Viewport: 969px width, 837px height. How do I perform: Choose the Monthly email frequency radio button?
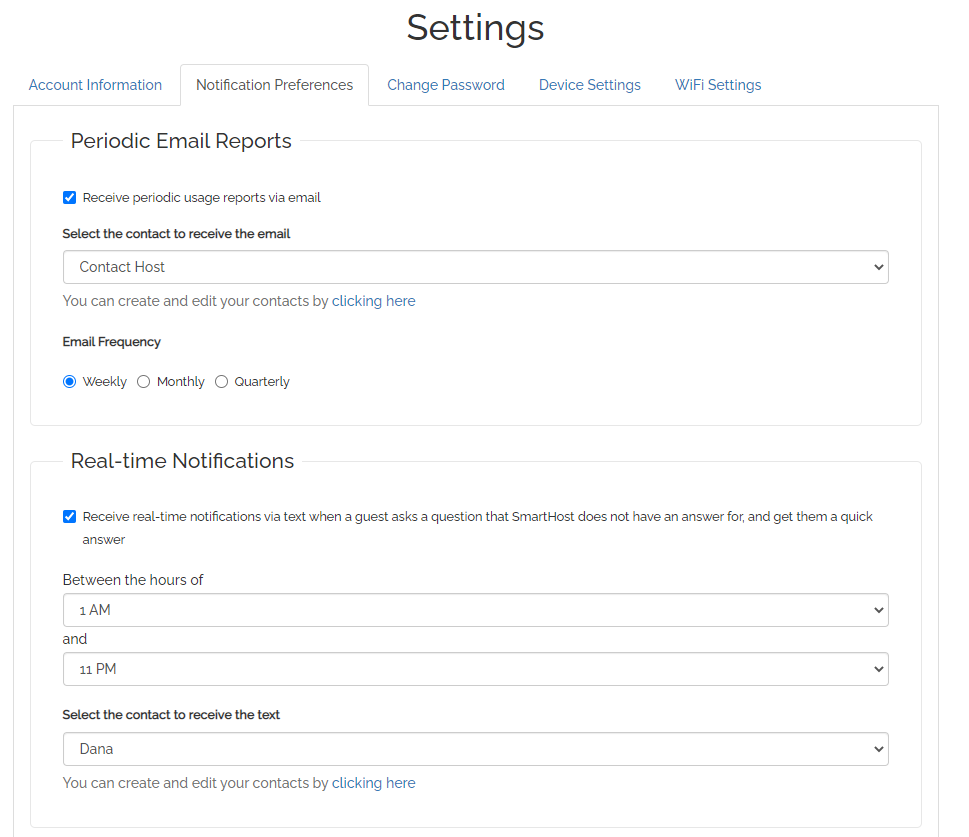pos(143,381)
